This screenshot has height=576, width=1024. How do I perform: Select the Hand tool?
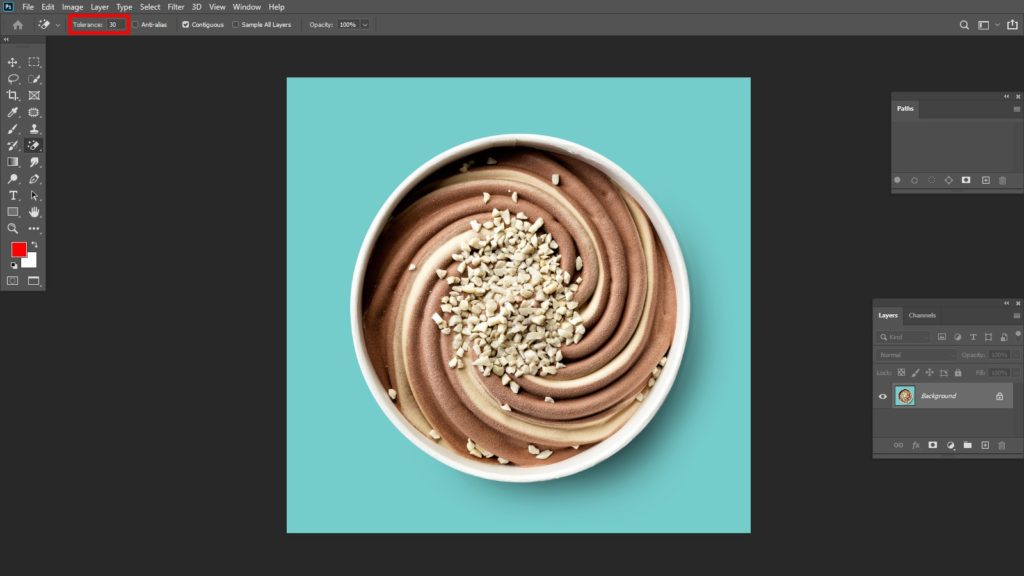click(x=34, y=212)
